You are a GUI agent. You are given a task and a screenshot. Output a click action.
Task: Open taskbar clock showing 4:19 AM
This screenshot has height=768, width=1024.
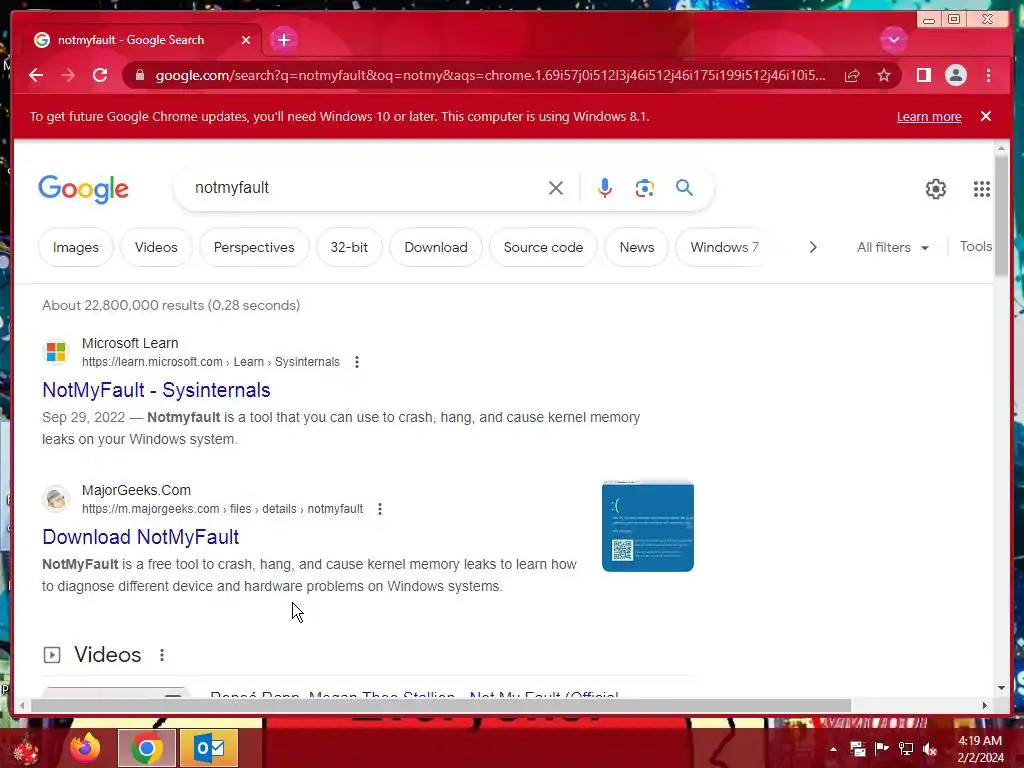click(980, 749)
